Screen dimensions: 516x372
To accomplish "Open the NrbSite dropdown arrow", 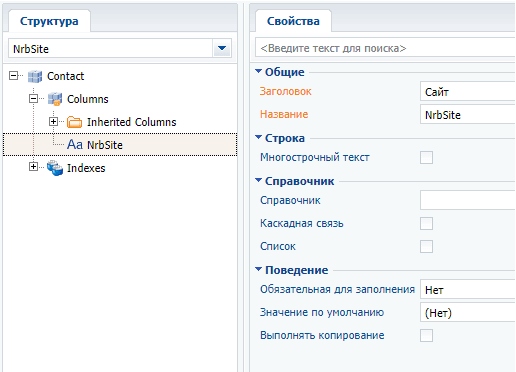I will (x=222, y=49).
